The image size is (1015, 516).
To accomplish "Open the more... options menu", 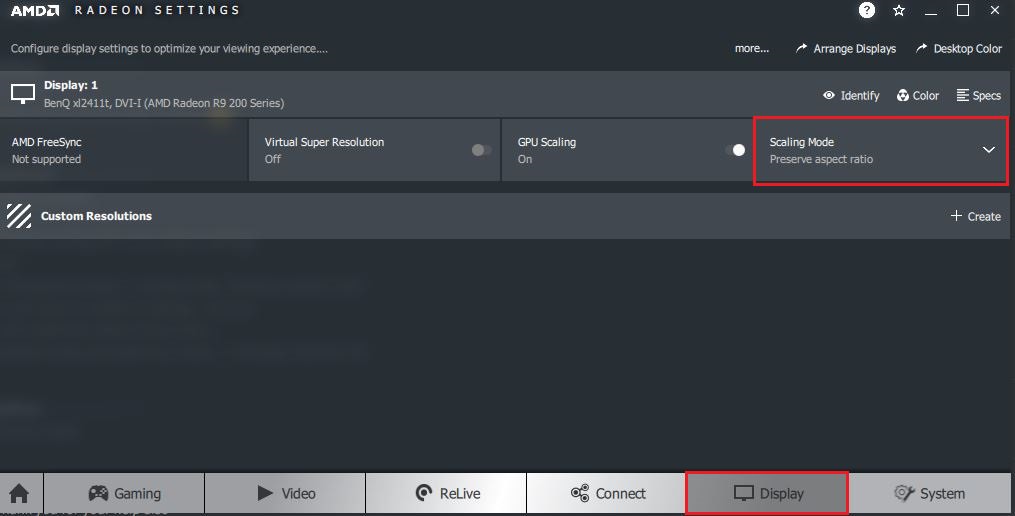I will pos(751,48).
